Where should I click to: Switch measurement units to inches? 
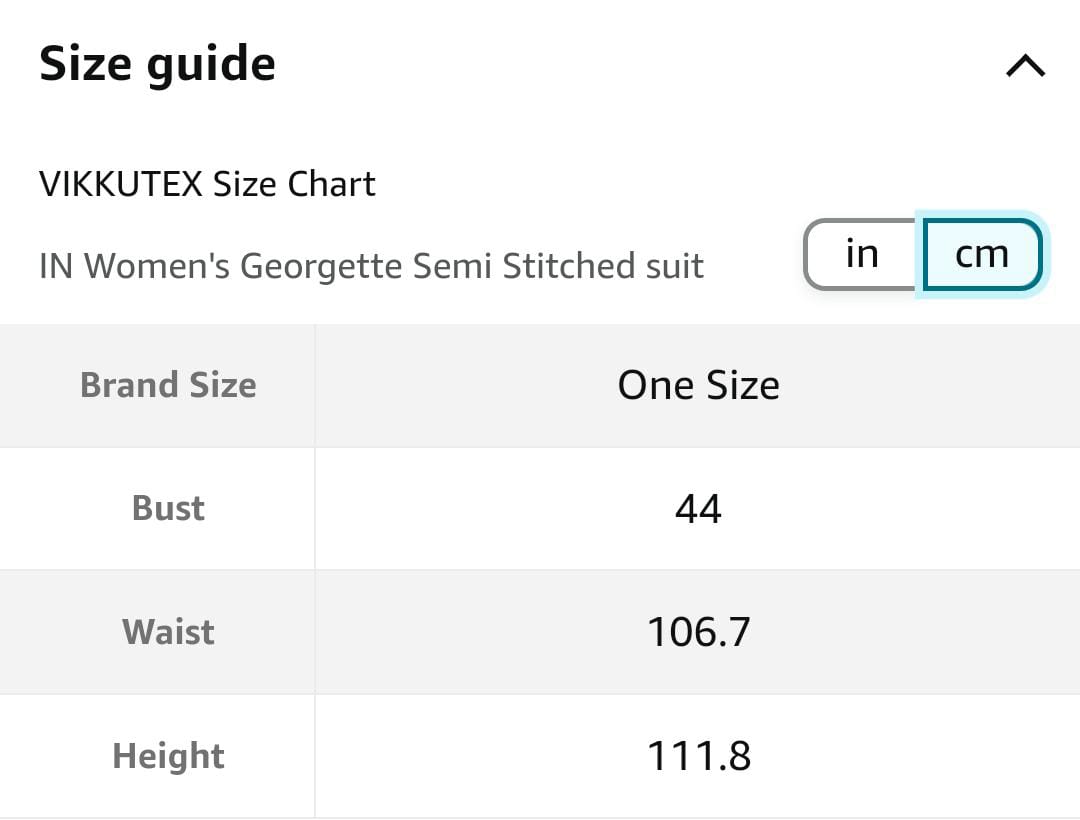(x=861, y=254)
